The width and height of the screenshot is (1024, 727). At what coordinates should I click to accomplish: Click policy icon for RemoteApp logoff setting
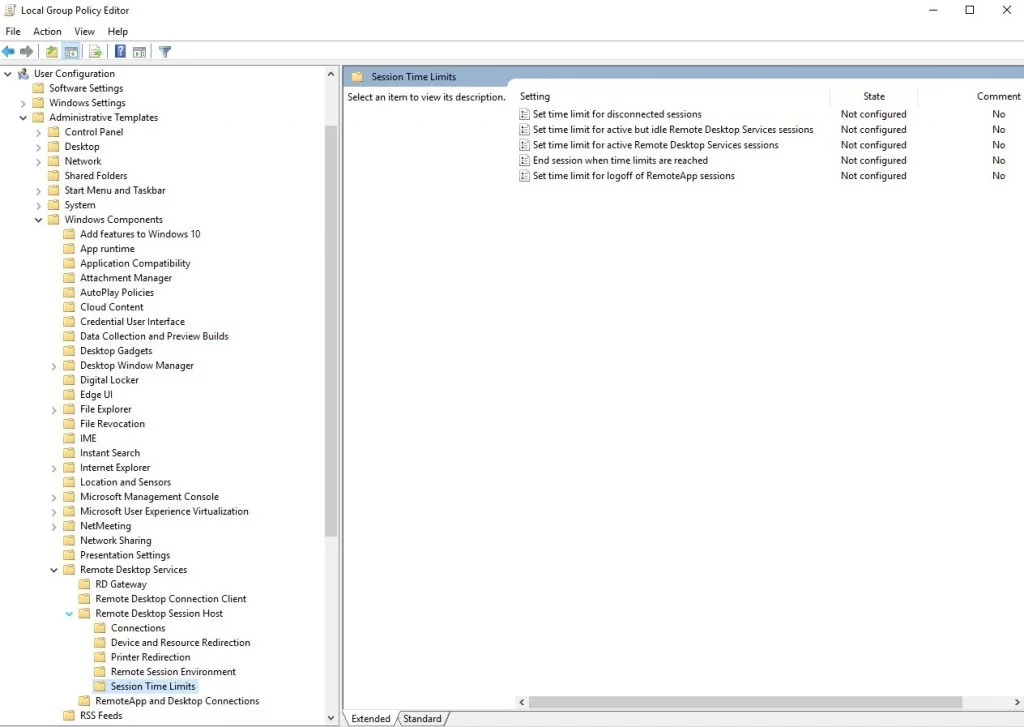tap(524, 176)
